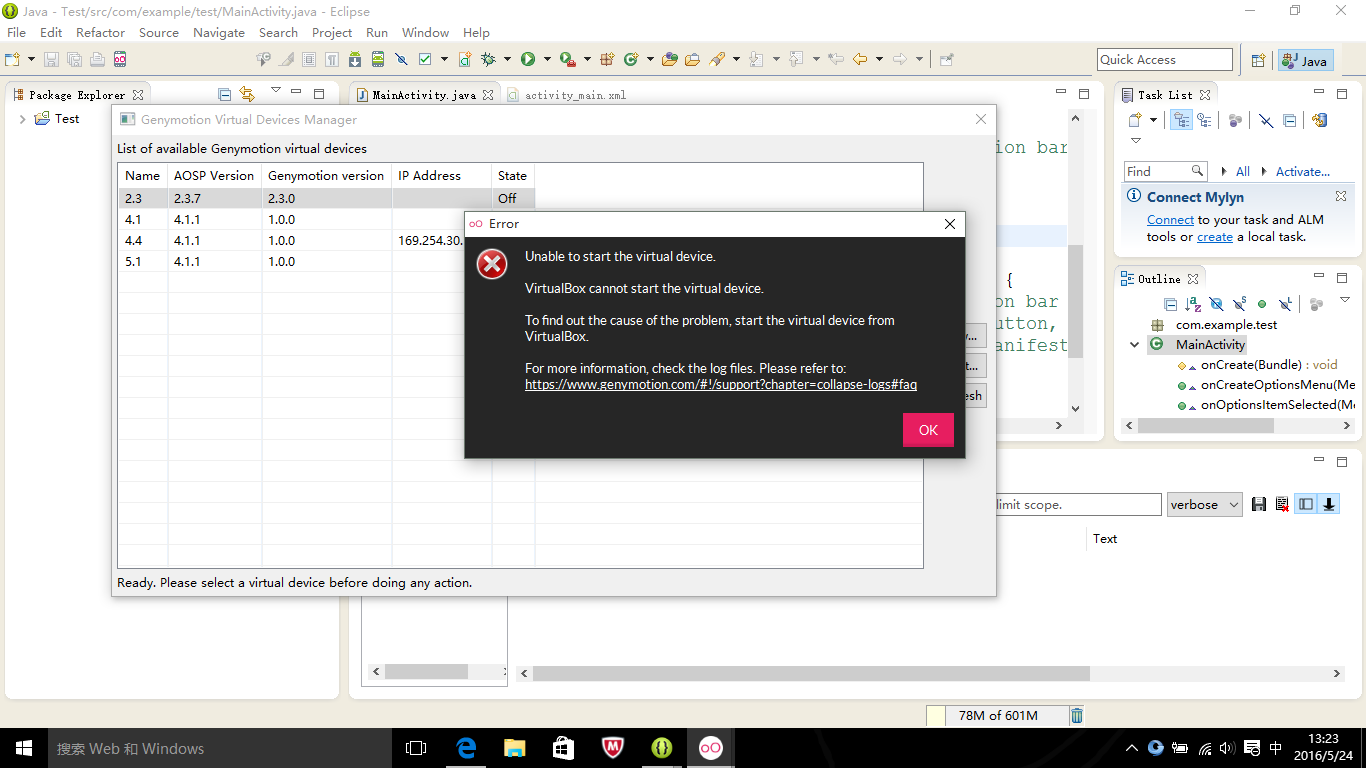The height and width of the screenshot is (768, 1366).
Task: Switch to the Java perspective button
Action: click(1304, 60)
